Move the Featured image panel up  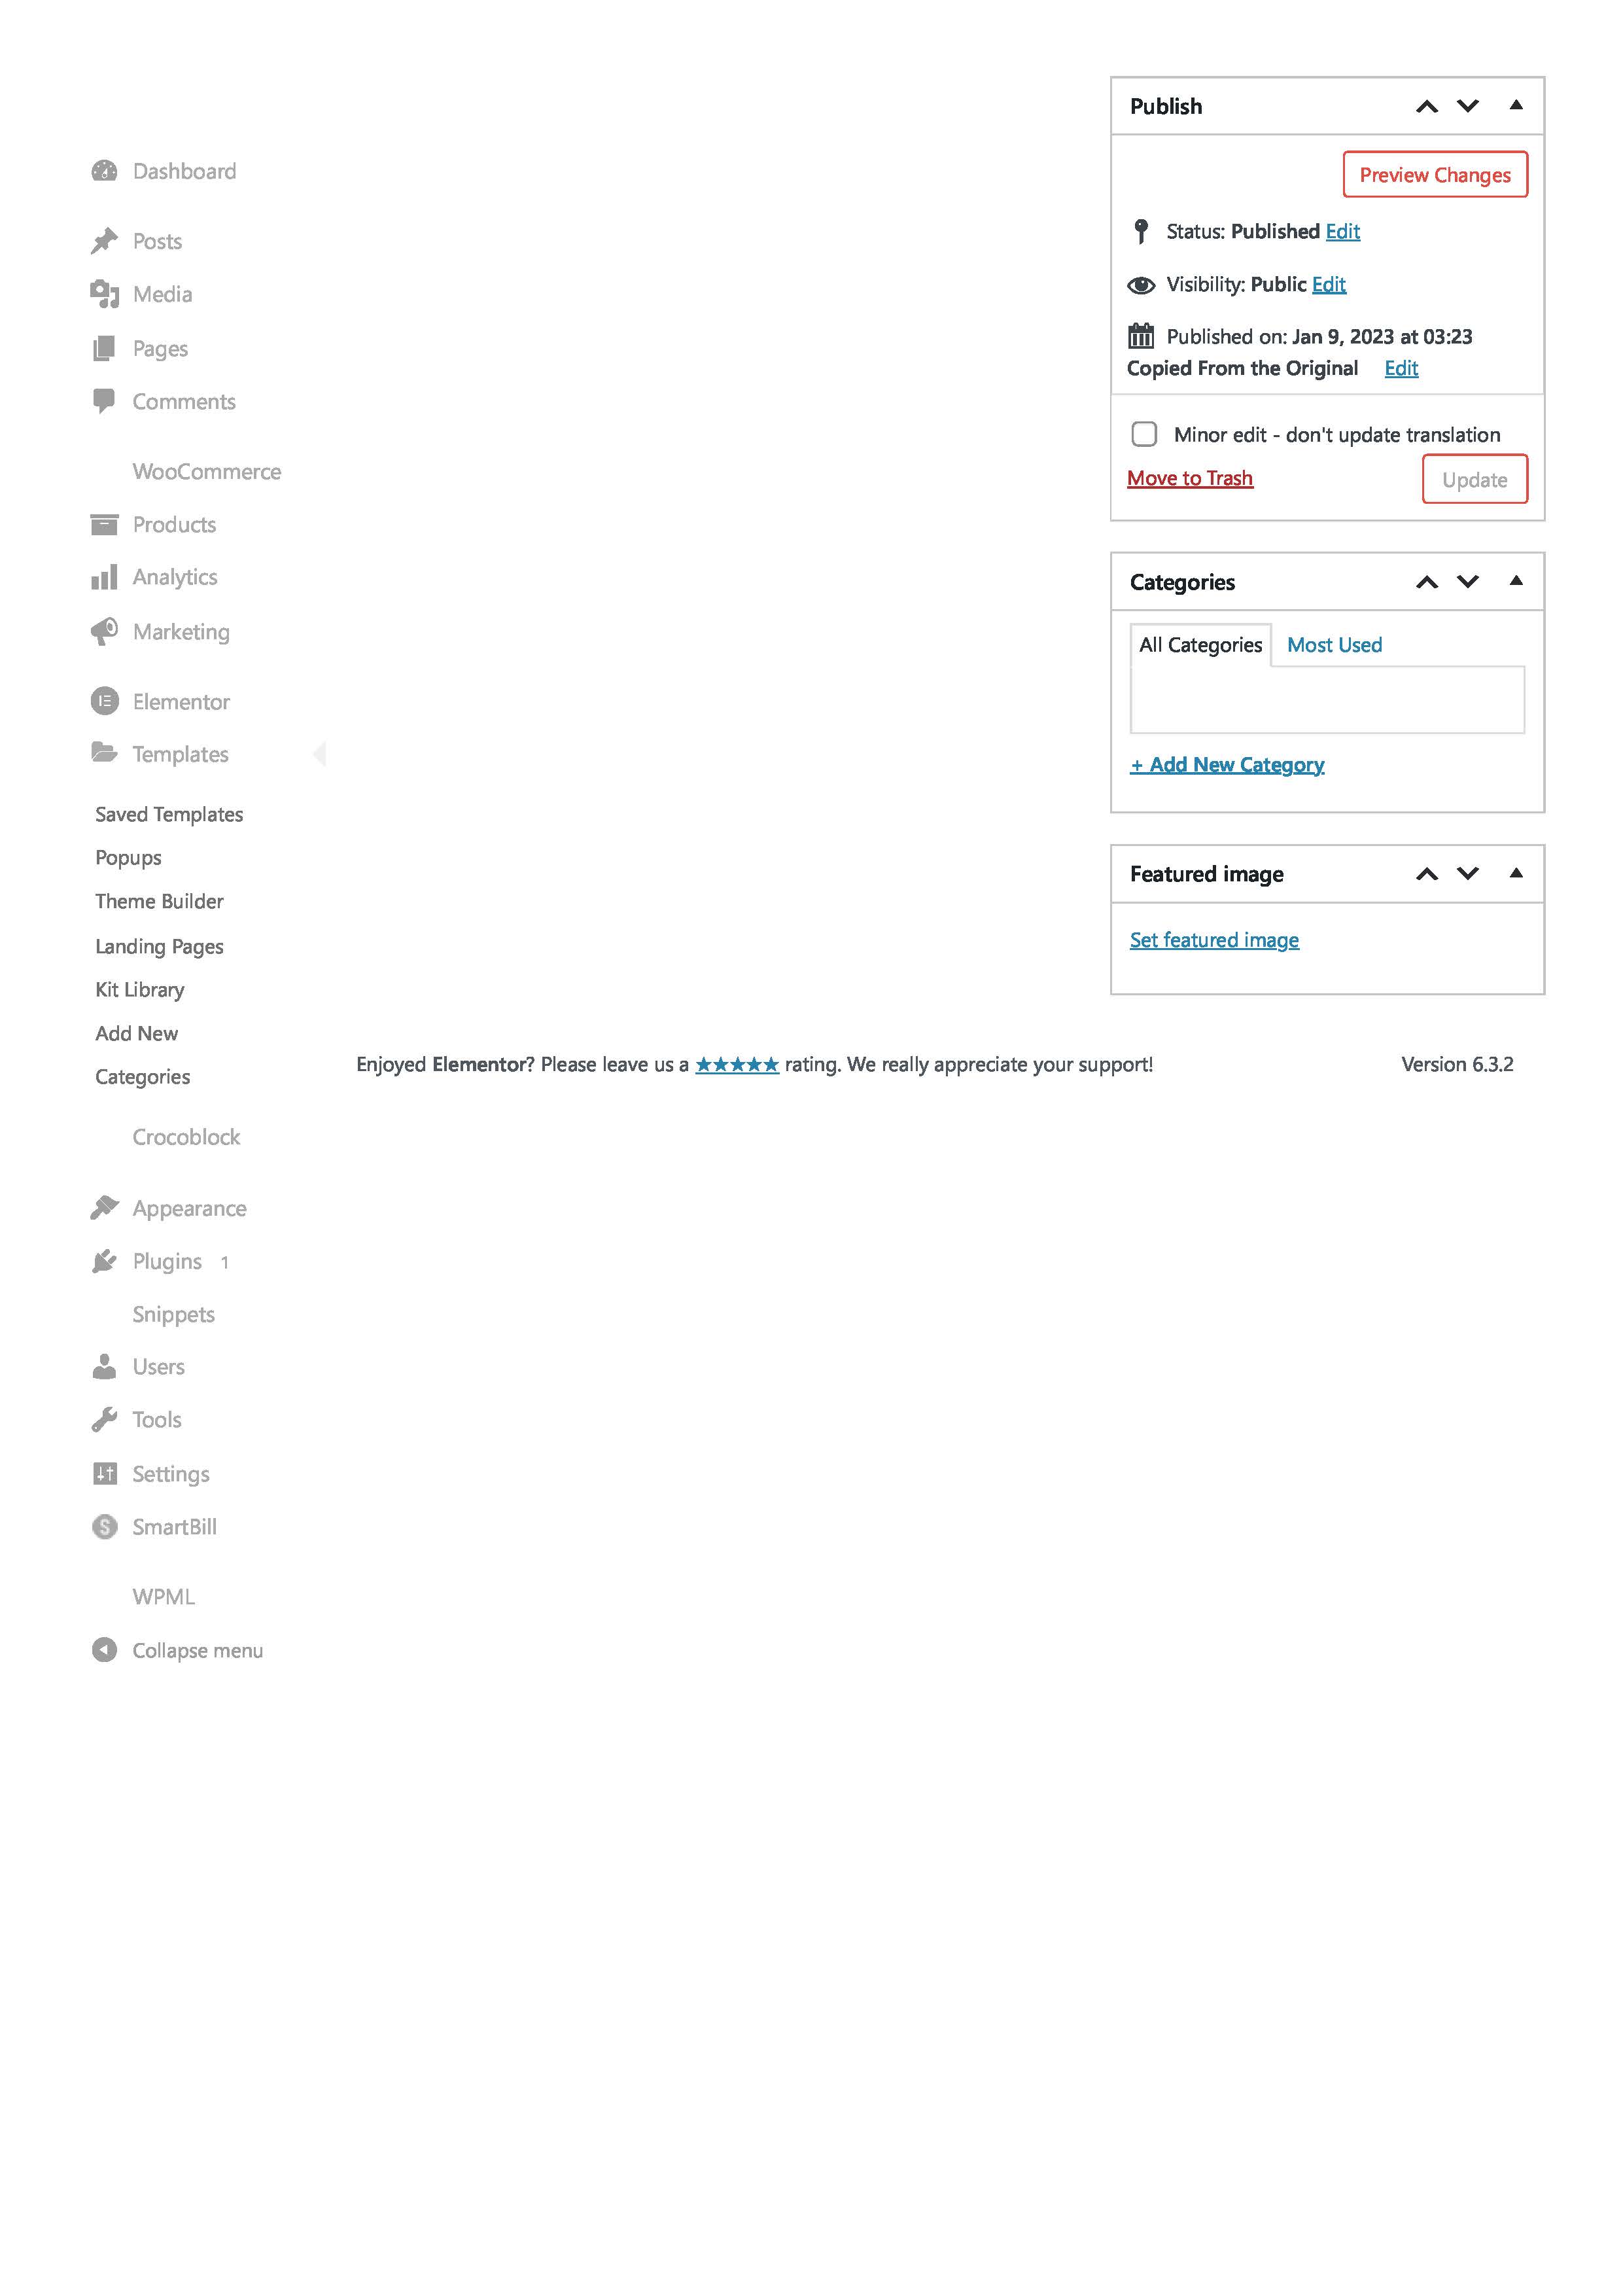pyautogui.click(x=1427, y=874)
